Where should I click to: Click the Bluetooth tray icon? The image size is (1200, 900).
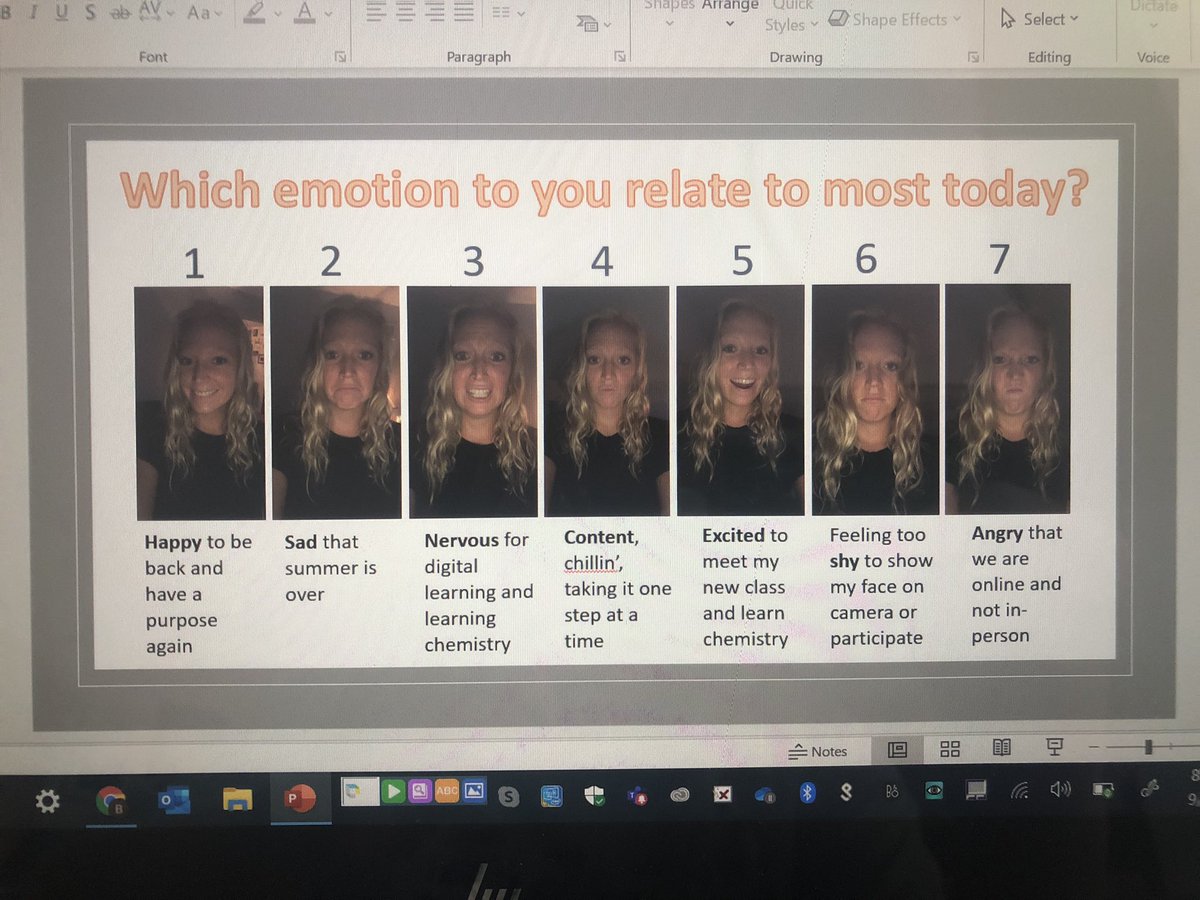click(x=809, y=793)
